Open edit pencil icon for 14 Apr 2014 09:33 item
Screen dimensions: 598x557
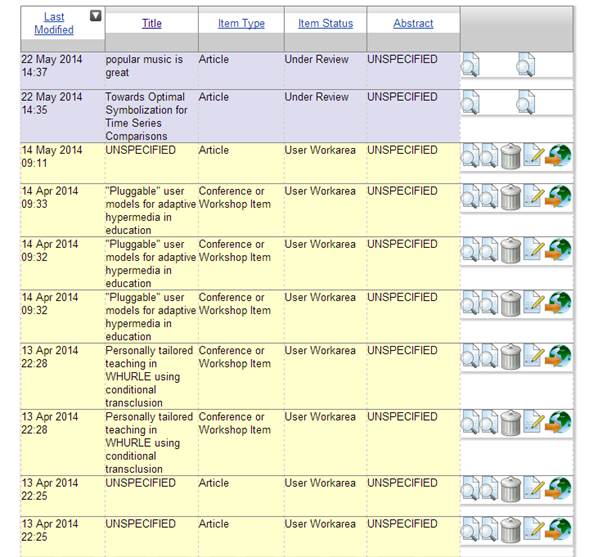point(534,195)
